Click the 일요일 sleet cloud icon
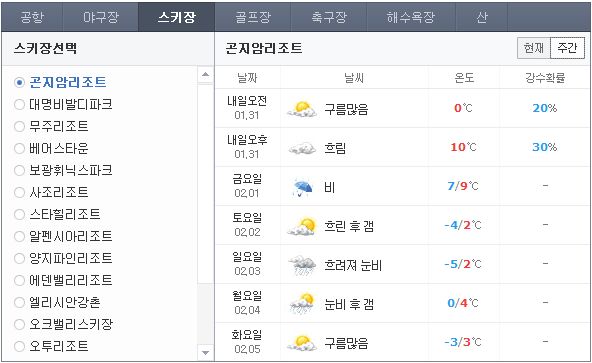This screenshot has height=363, width=592. 302,265
